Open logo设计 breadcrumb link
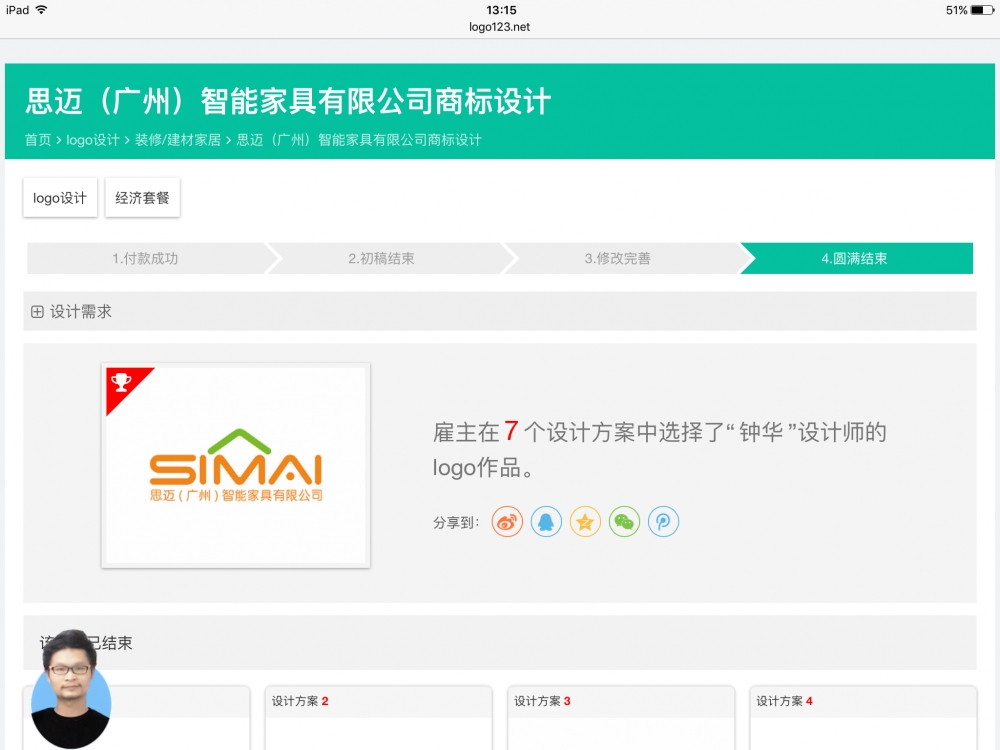Viewport: 1000px width, 750px height. coord(93,140)
